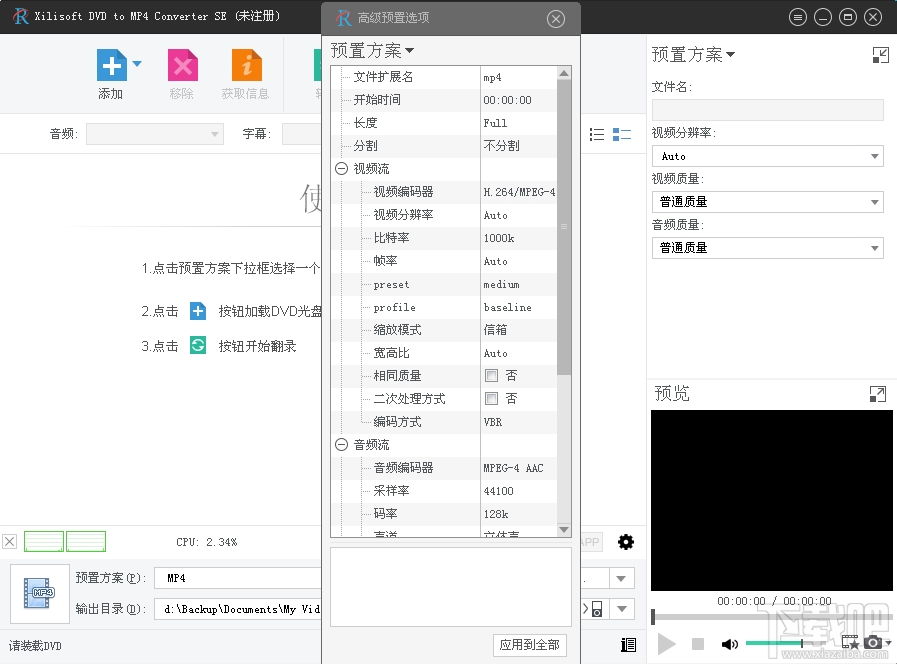Mute the preview volume speaker icon
This screenshot has width=897, height=664.
pos(729,645)
